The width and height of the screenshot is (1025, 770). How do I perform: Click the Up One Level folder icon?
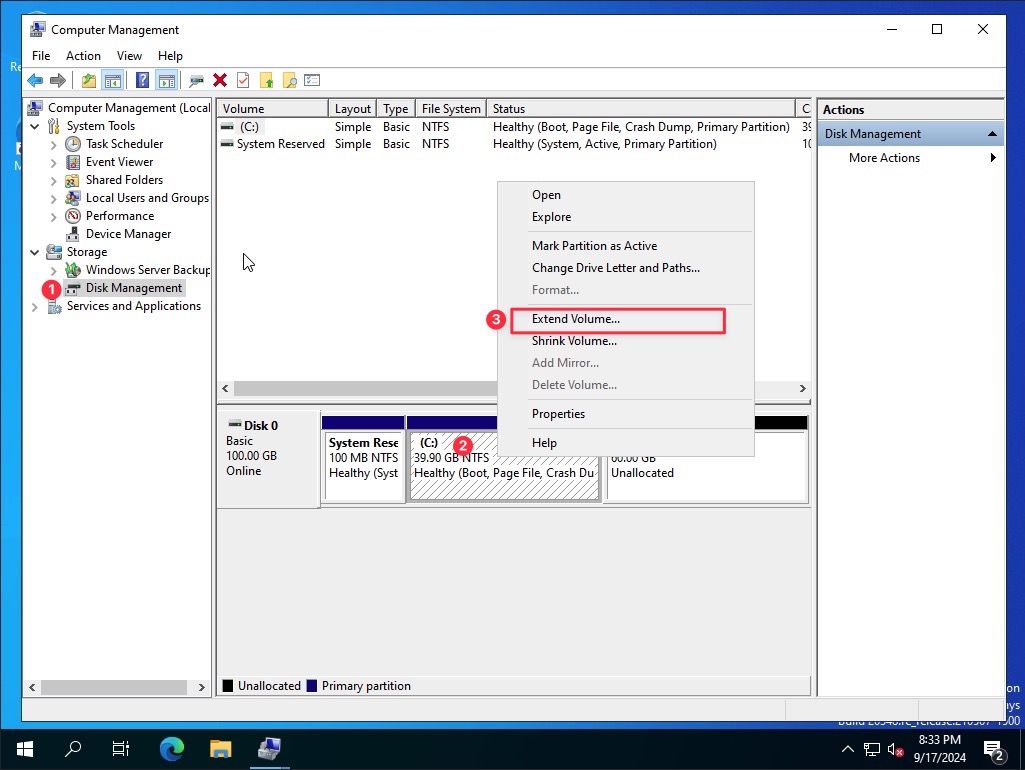(88, 80)
